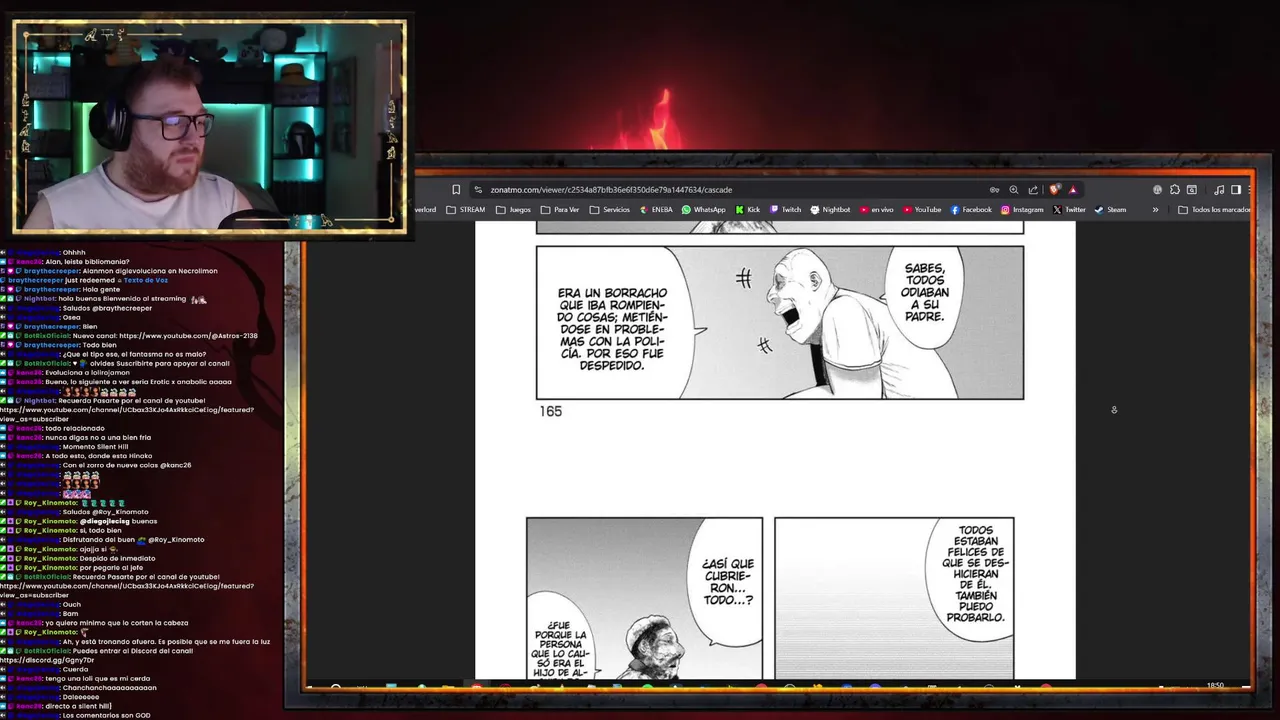Open the Steam bookmark
1280x720 pixels.
1110,210
